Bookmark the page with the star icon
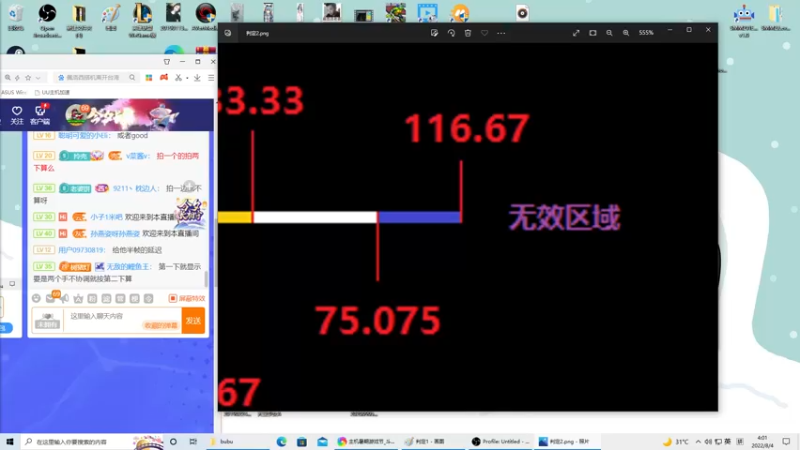The height and width of the screenshot is (450, 800). click(28, 78)
